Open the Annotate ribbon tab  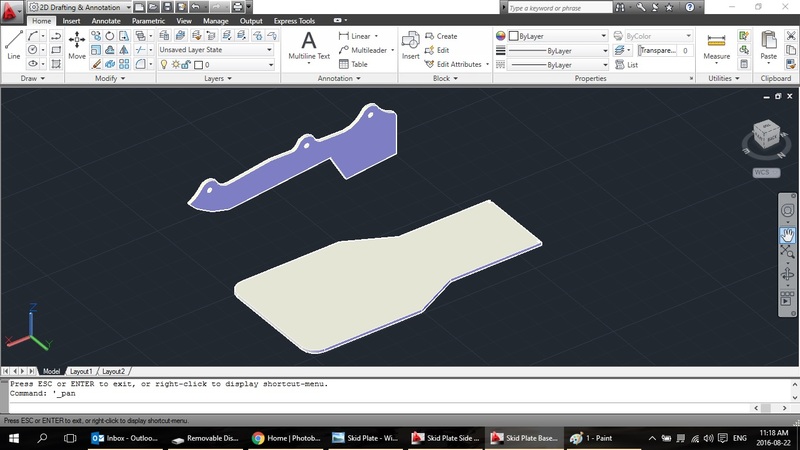point(106,21)
